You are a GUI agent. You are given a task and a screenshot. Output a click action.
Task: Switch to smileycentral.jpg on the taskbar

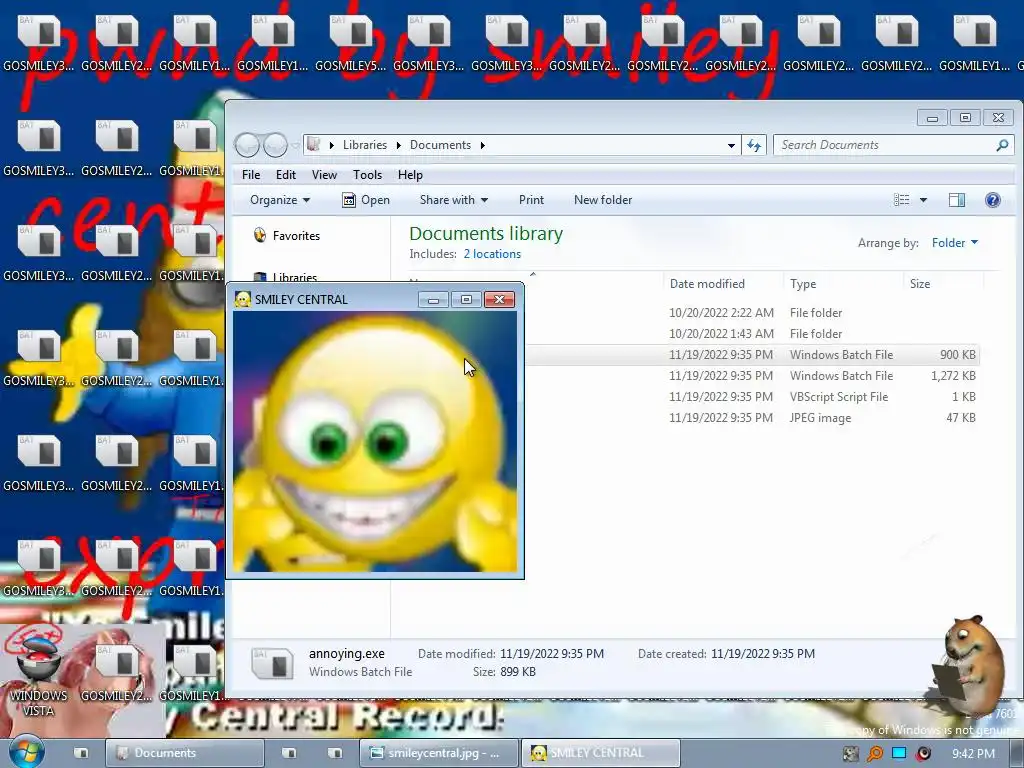click(x=439, y=753)
